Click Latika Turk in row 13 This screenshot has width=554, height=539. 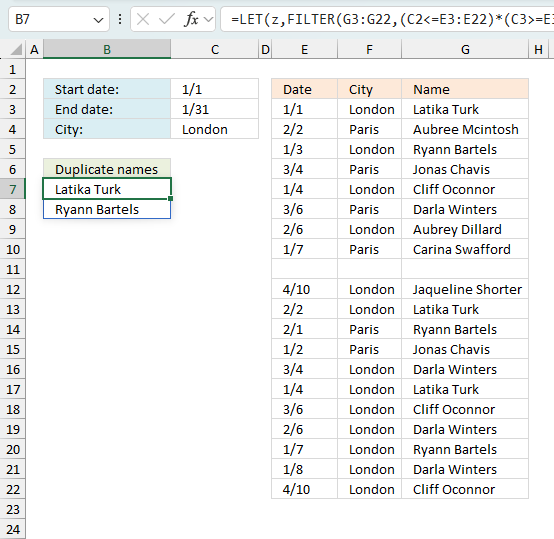click(x=465, y=309)
